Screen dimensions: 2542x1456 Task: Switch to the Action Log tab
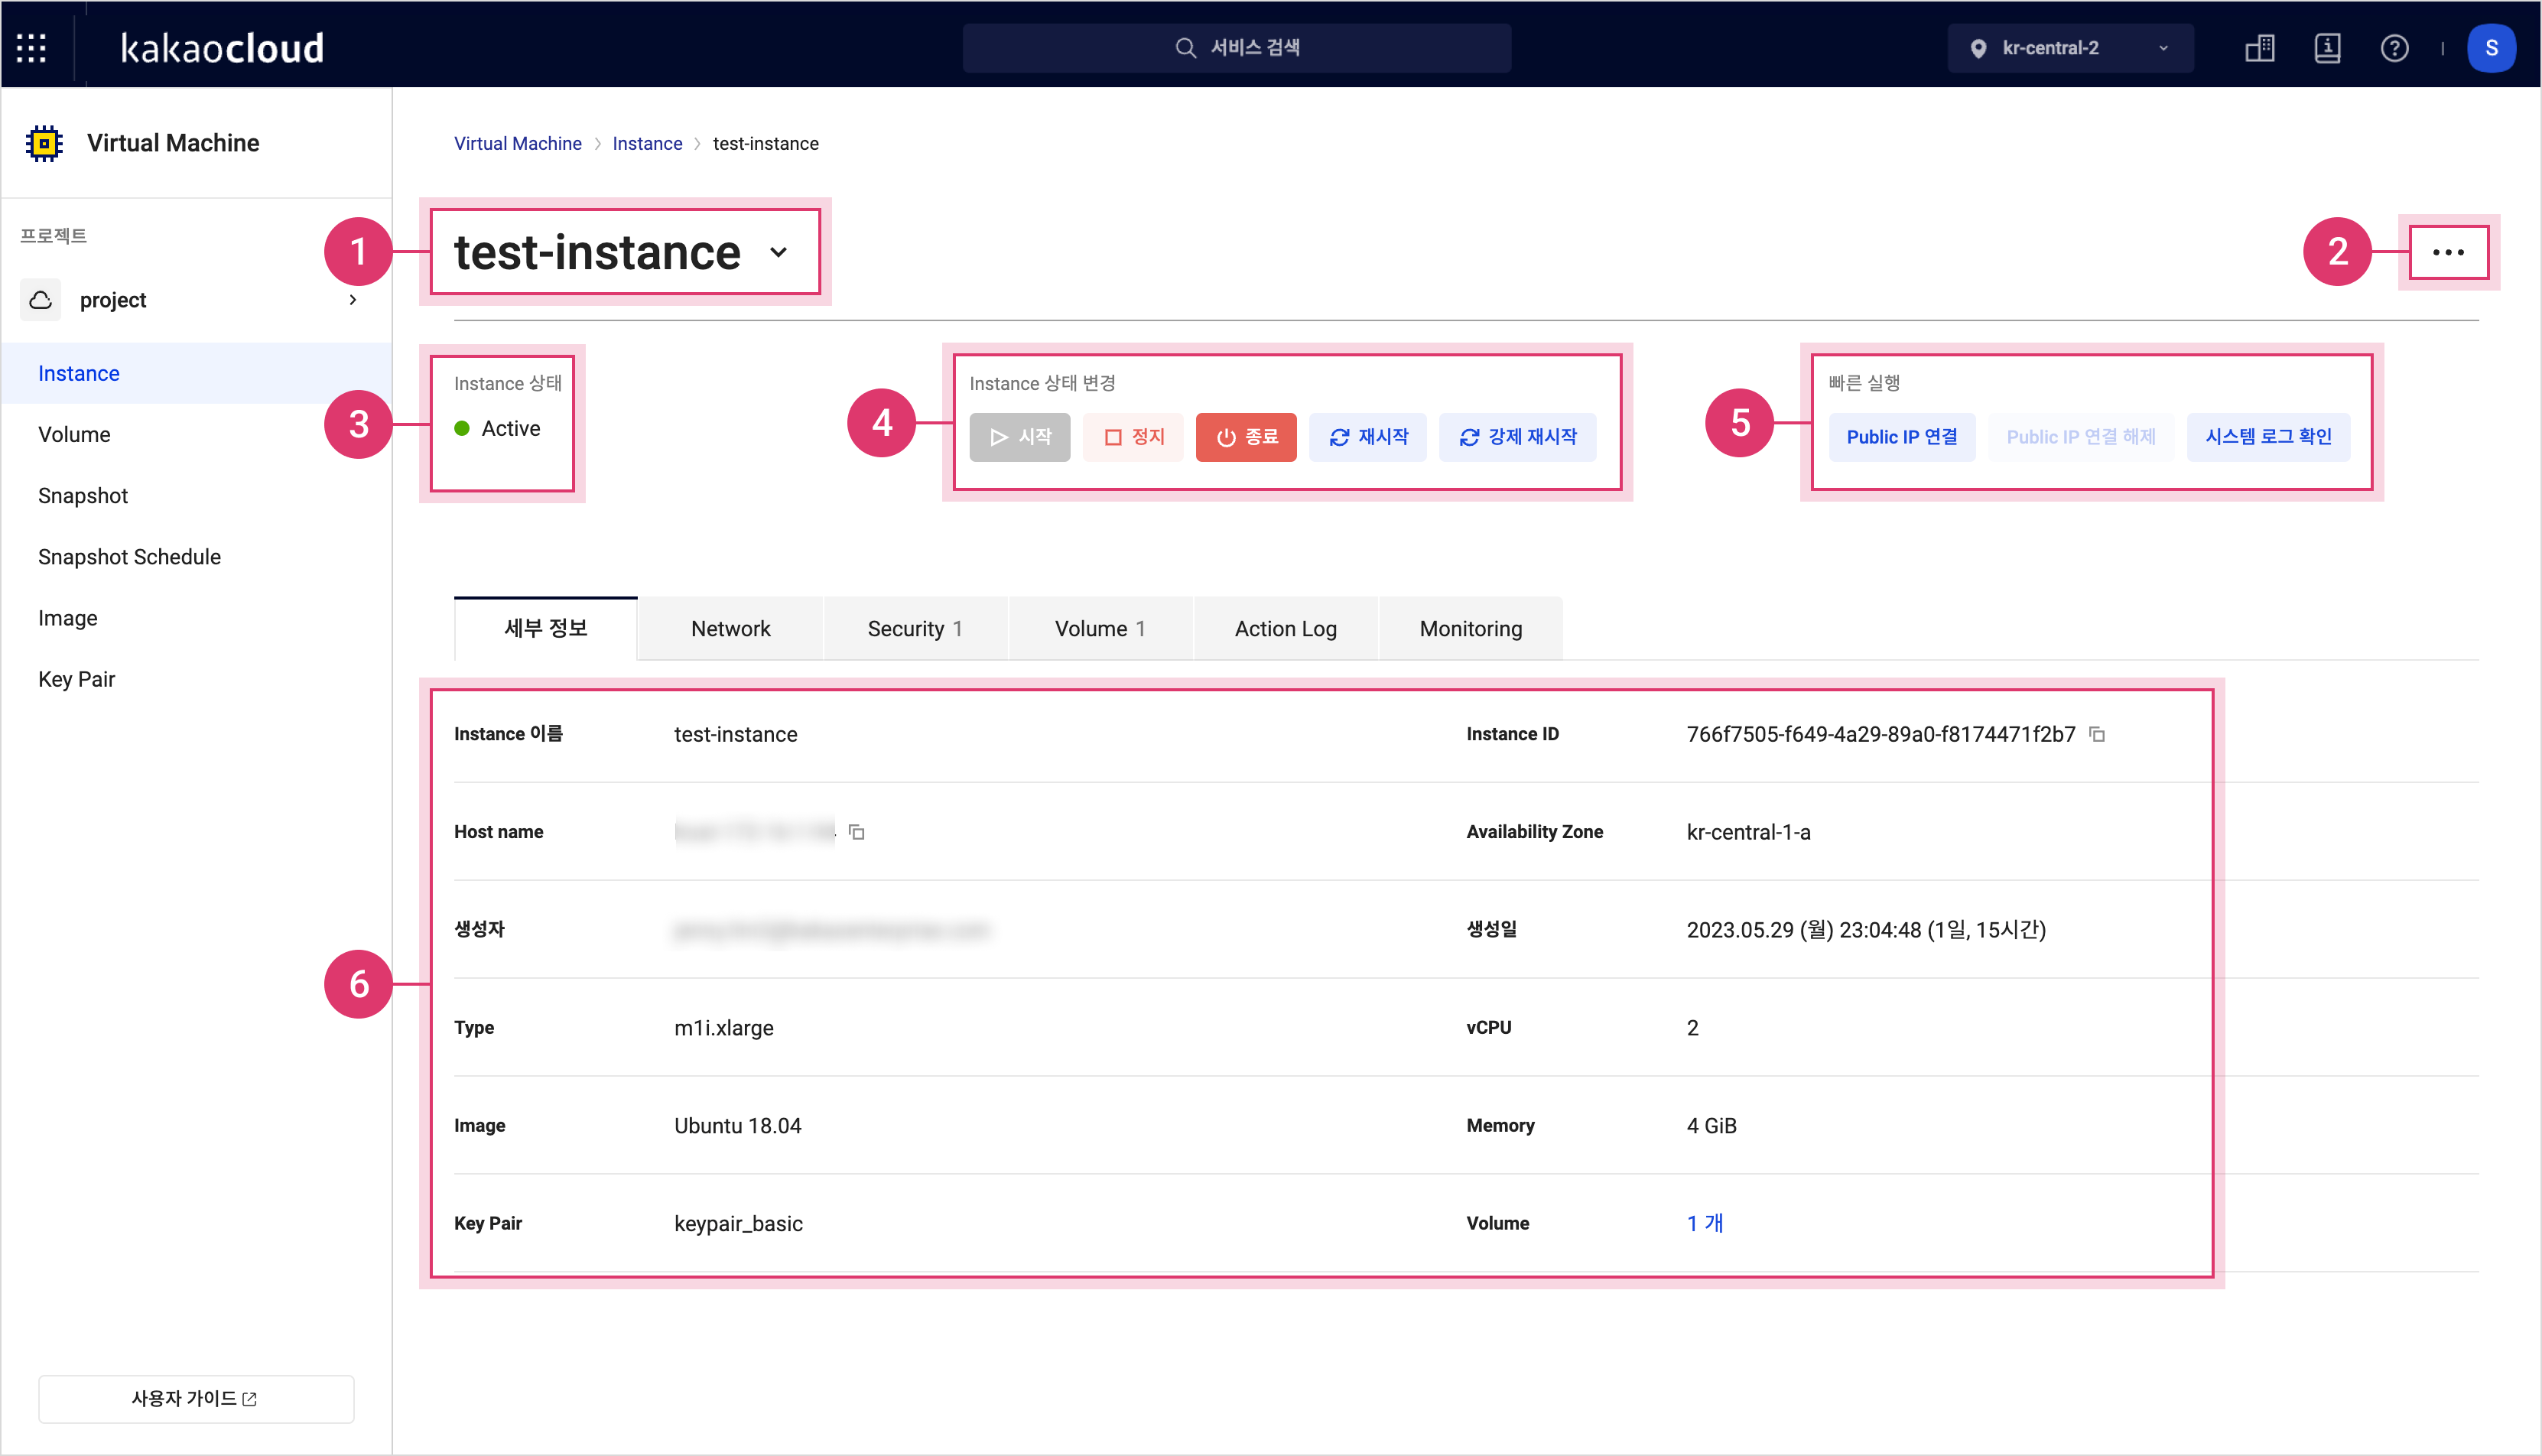tap(1285, 628)
